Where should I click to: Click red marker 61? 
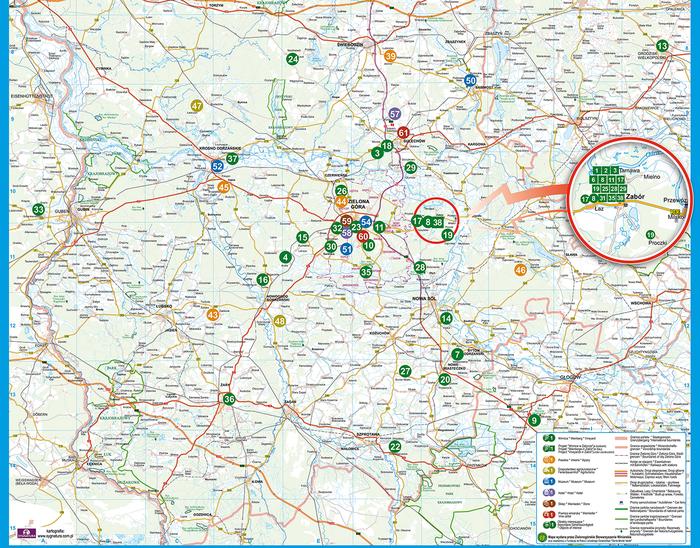coord(403,132)
